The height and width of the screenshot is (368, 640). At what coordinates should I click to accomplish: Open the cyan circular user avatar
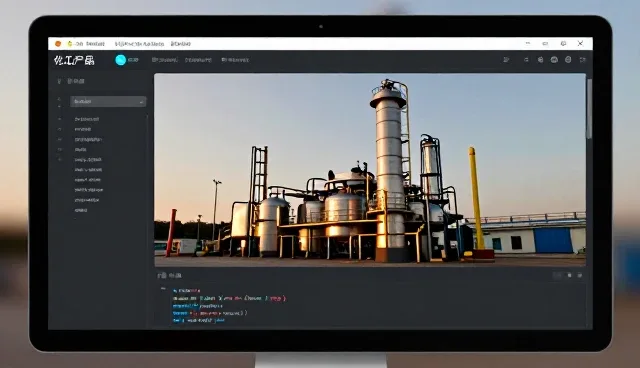pos(120,60)
